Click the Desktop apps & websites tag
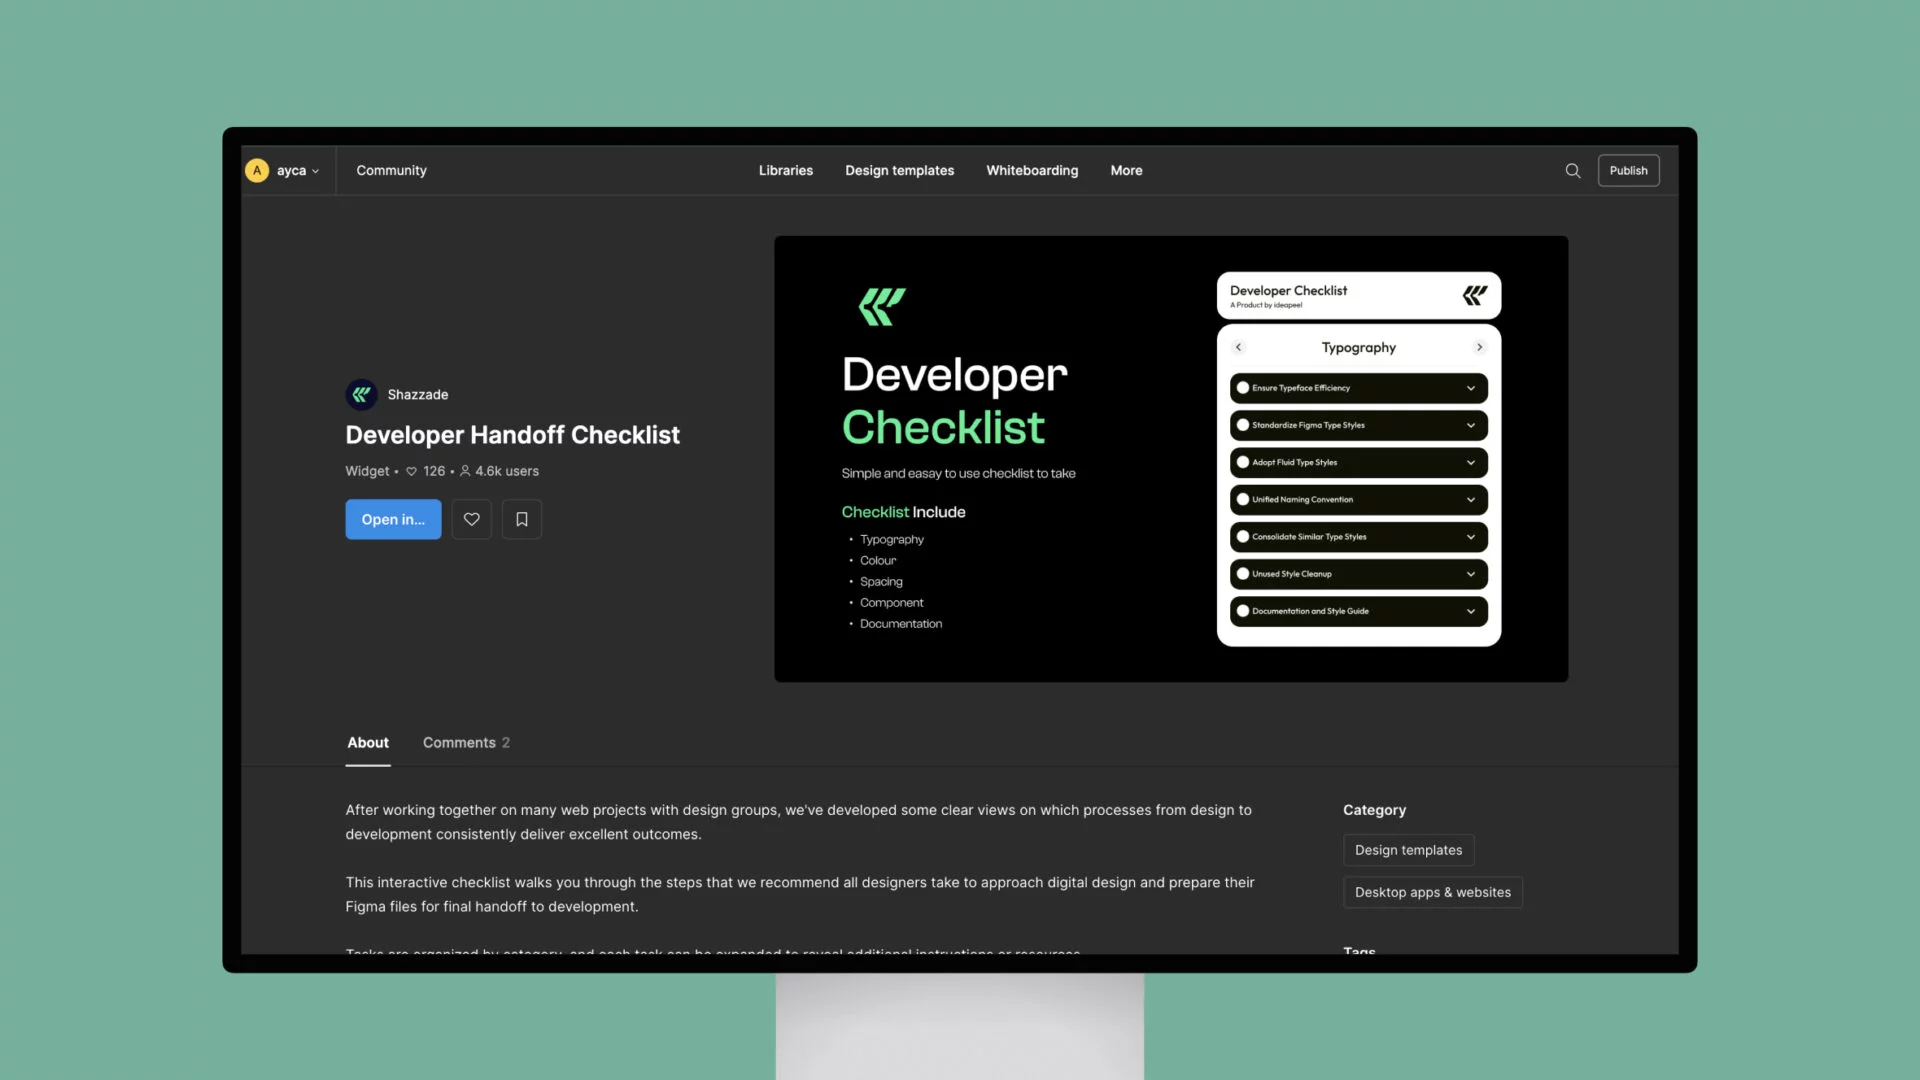 (1432, 893)
